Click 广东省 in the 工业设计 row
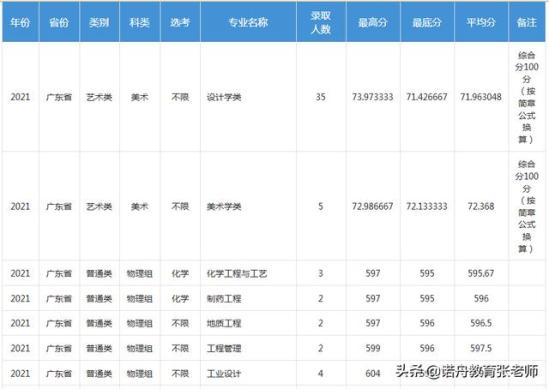The height and width of the screenshot is (389, 549). pos(59,374)
